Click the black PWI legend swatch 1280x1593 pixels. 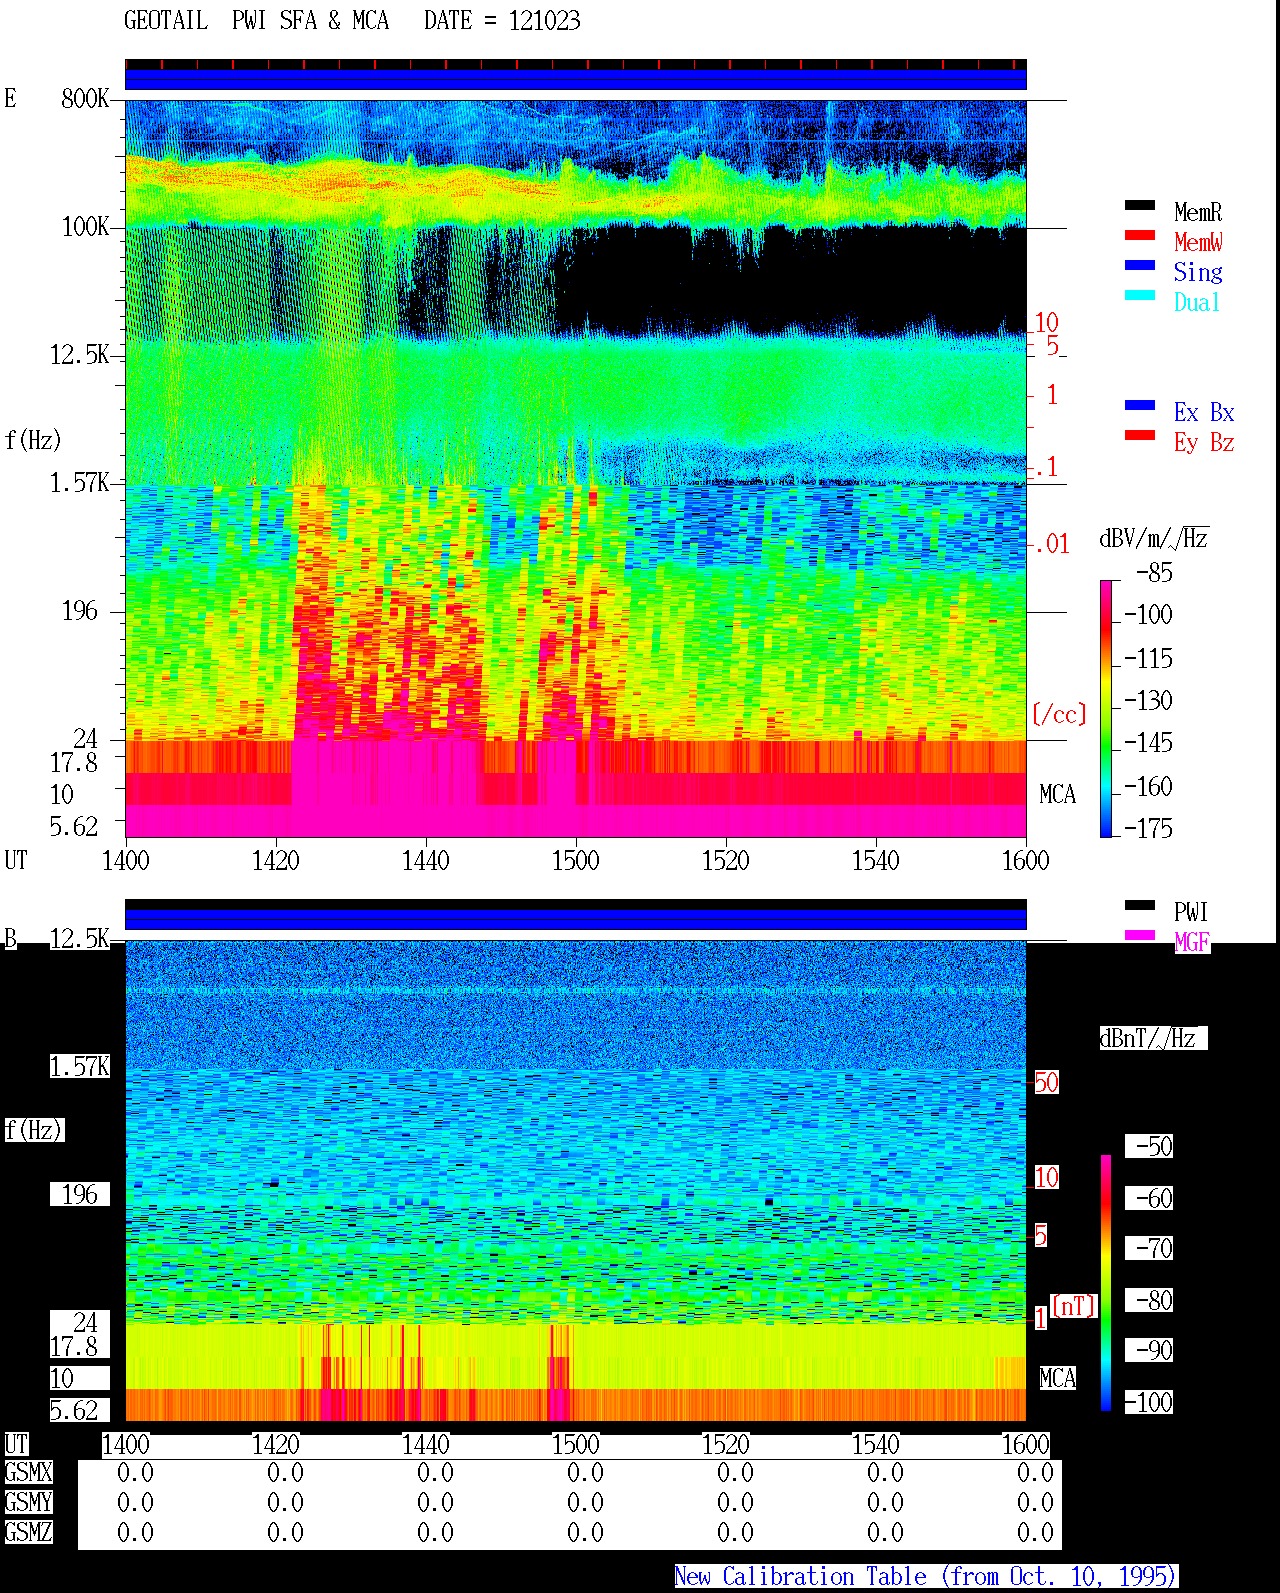1140,905
